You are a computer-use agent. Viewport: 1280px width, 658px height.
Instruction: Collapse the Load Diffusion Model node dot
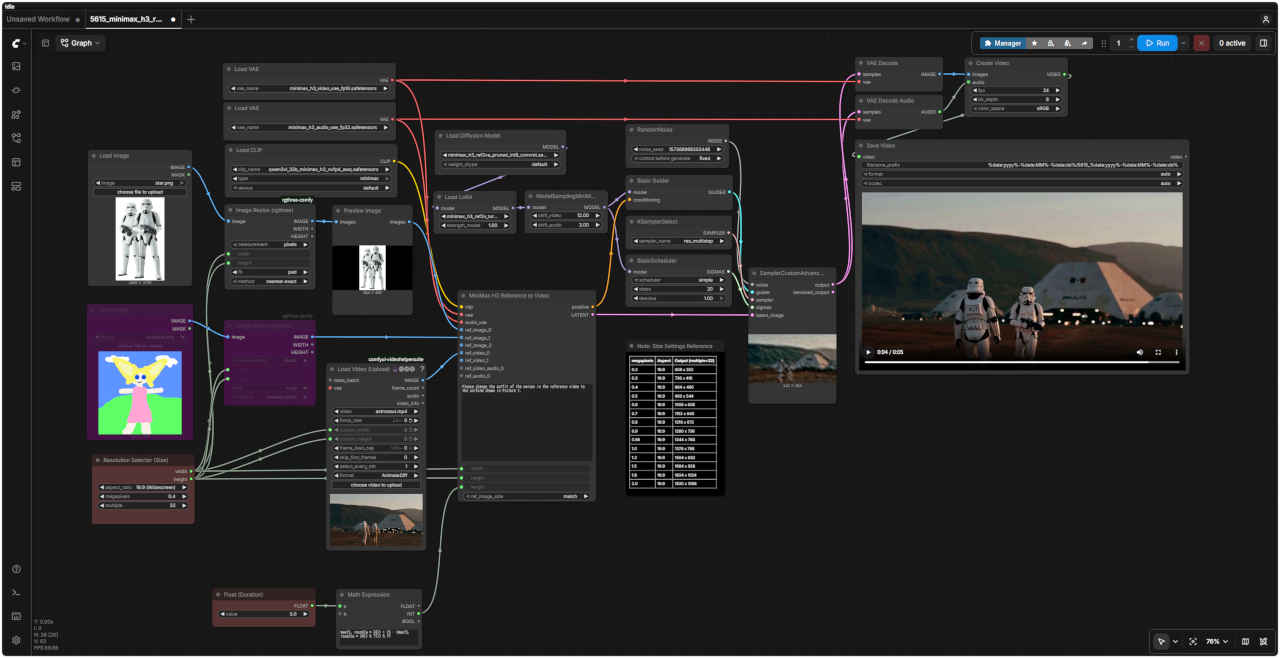(441, 135)
